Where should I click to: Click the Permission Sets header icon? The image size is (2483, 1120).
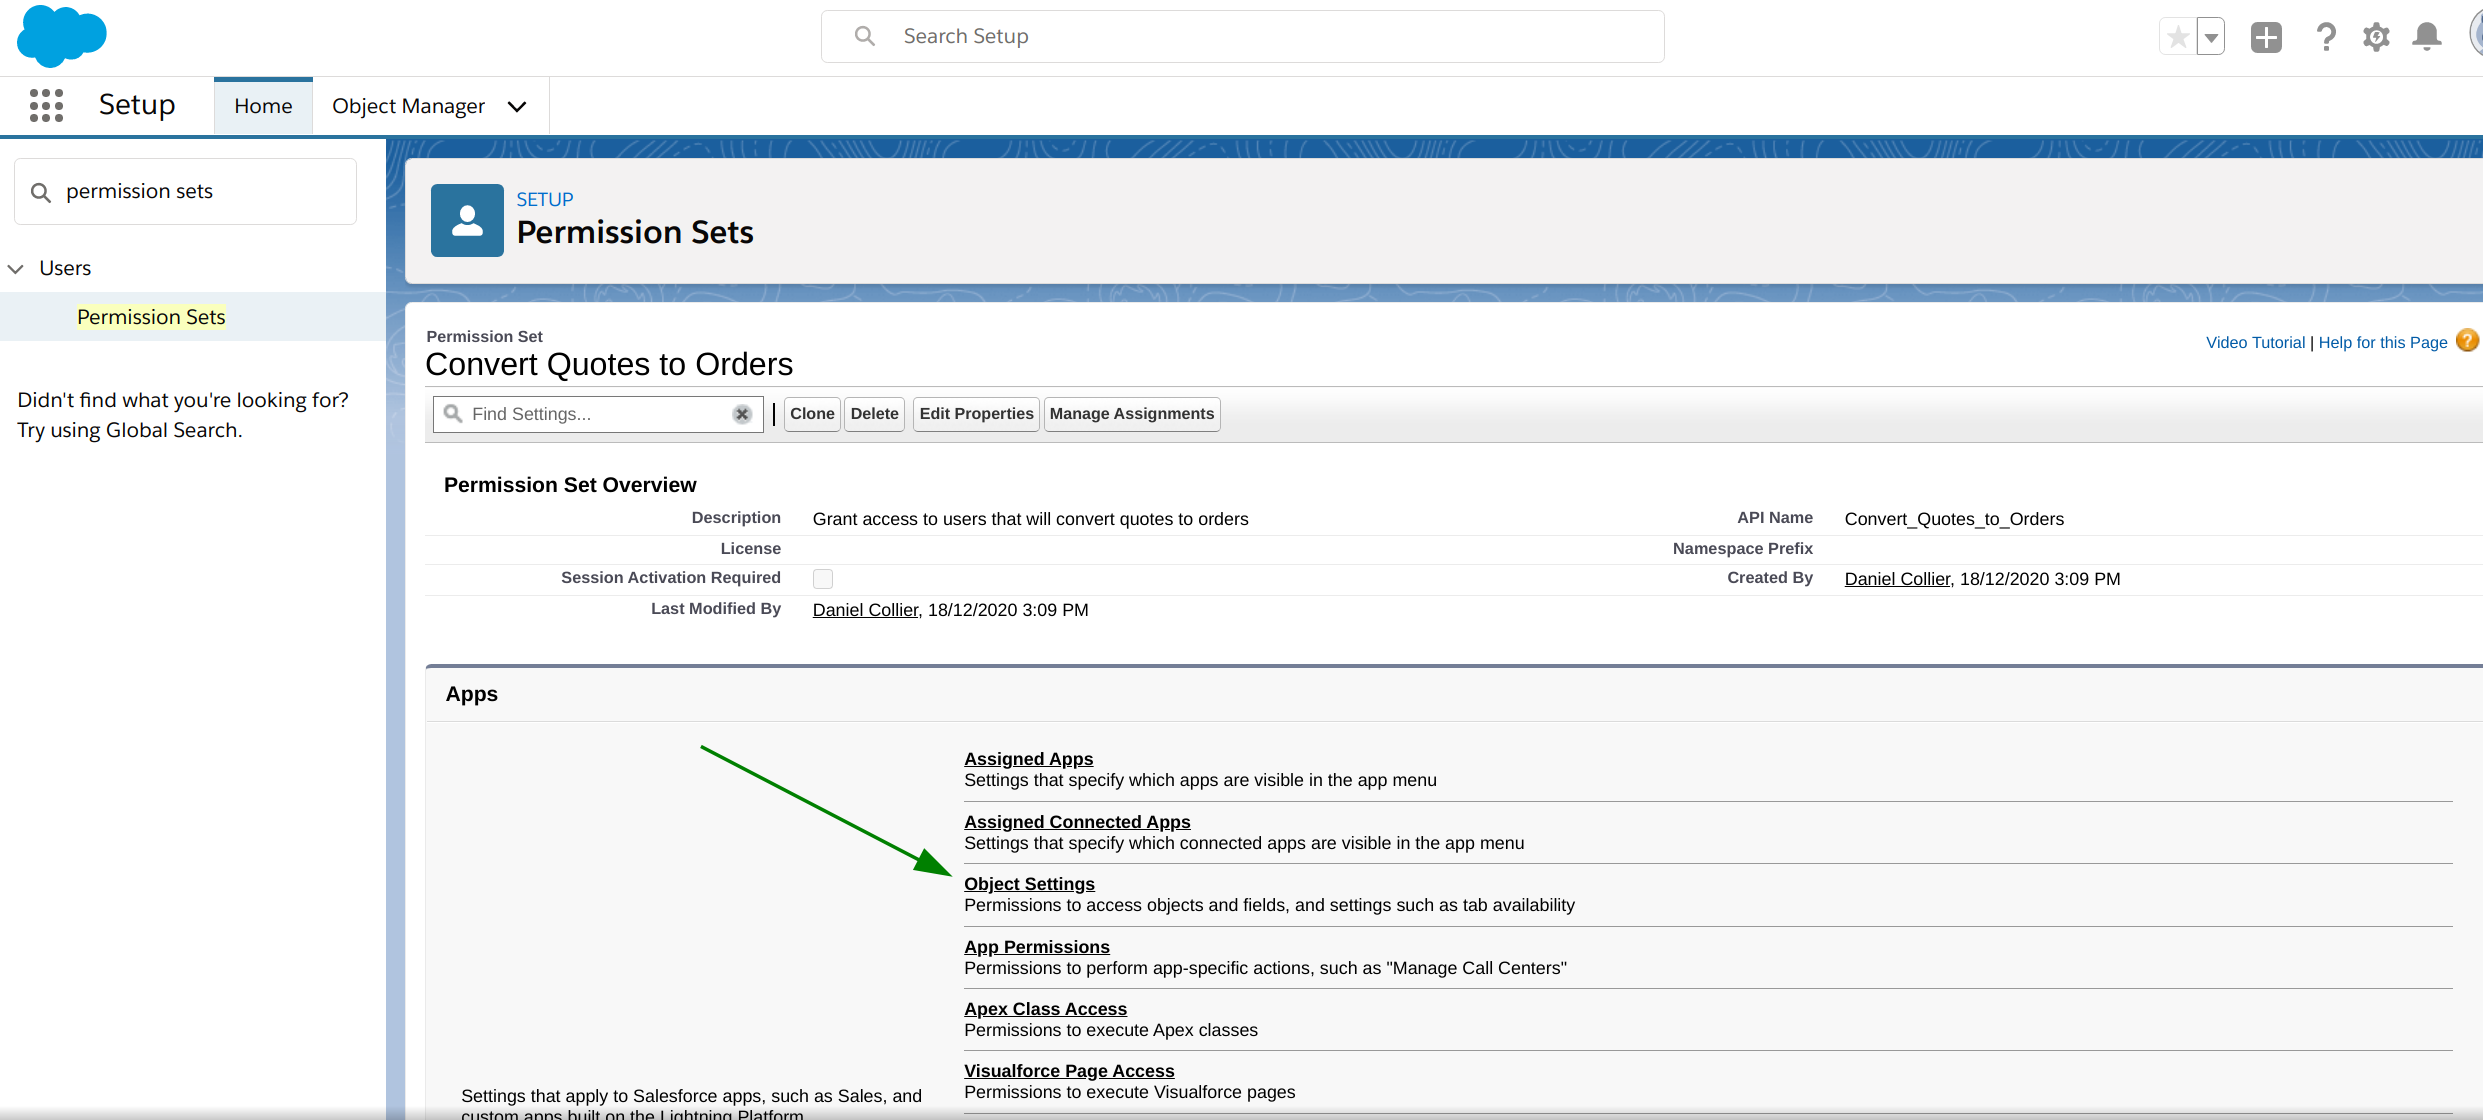[x=467, y=220]
